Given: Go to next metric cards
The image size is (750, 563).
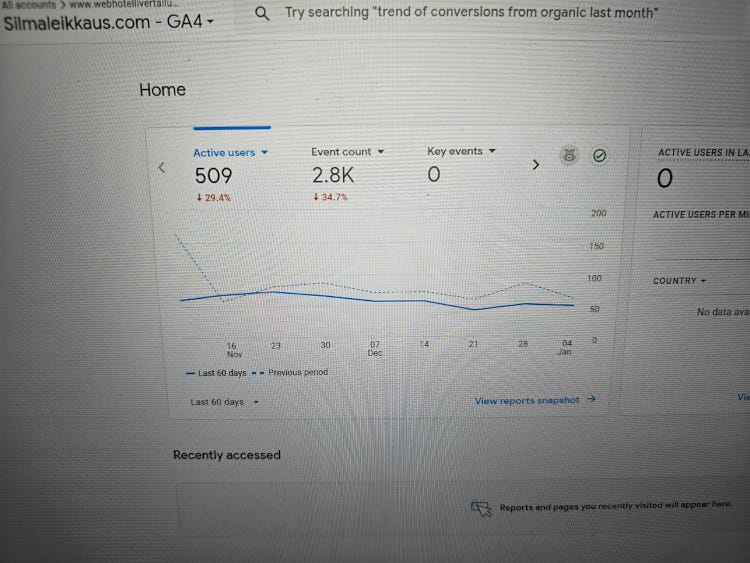Looking at the screenshot, I should (x=535, y=164).
